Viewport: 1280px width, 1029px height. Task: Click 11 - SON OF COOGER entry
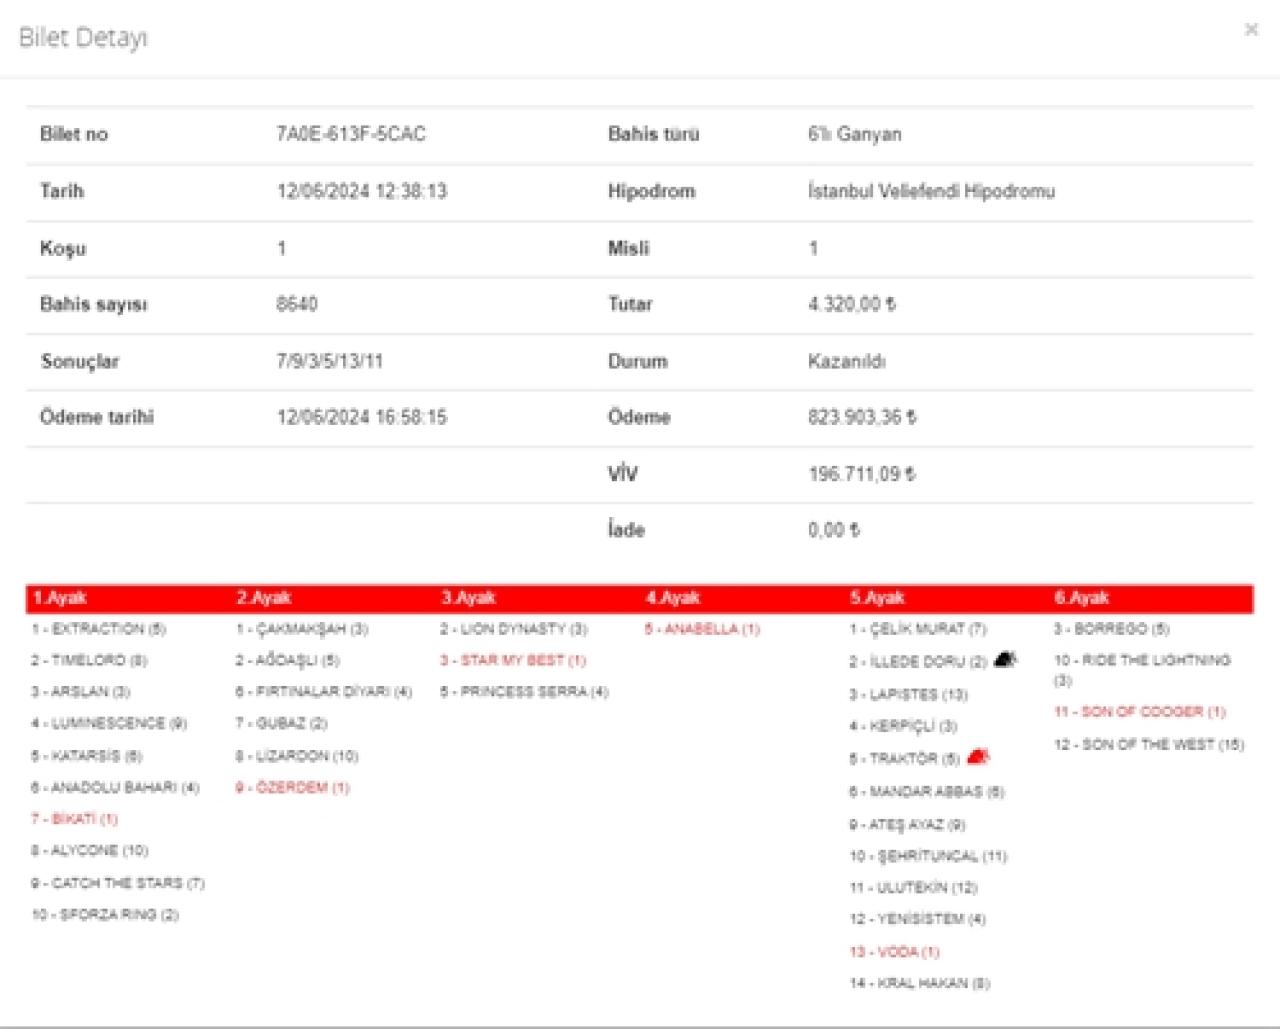[x=1139, y=712]
